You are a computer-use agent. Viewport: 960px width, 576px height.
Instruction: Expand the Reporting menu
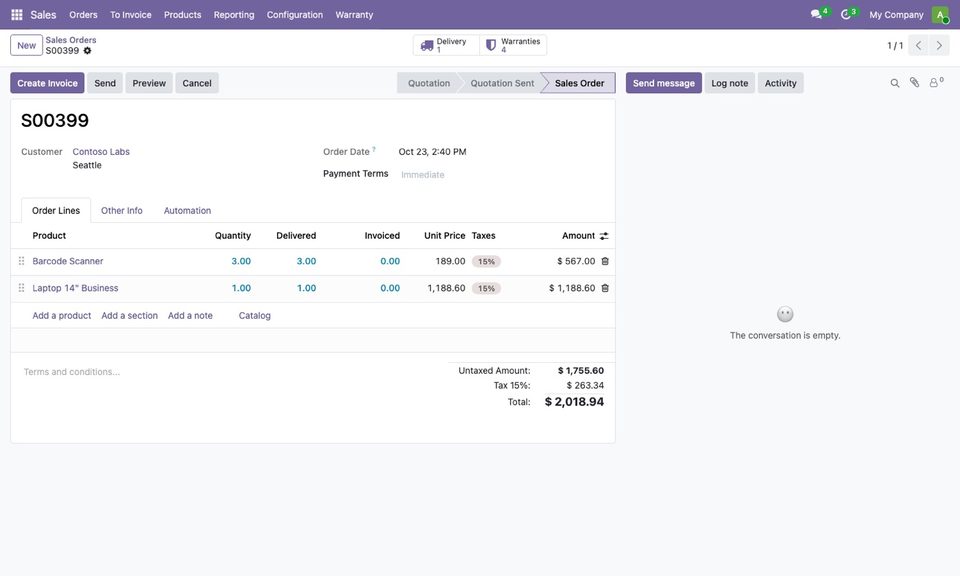234,15
